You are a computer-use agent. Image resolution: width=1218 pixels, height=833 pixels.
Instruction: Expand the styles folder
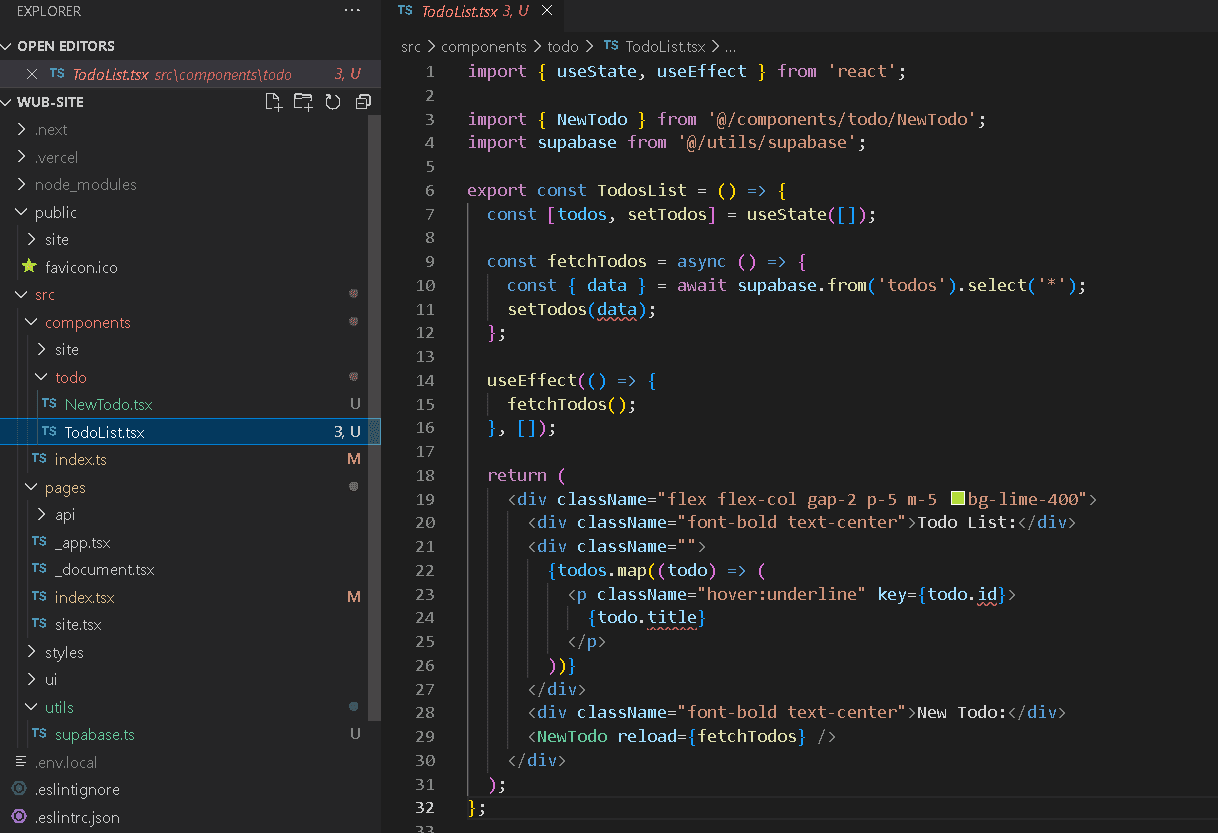click(x=64, y=652)
